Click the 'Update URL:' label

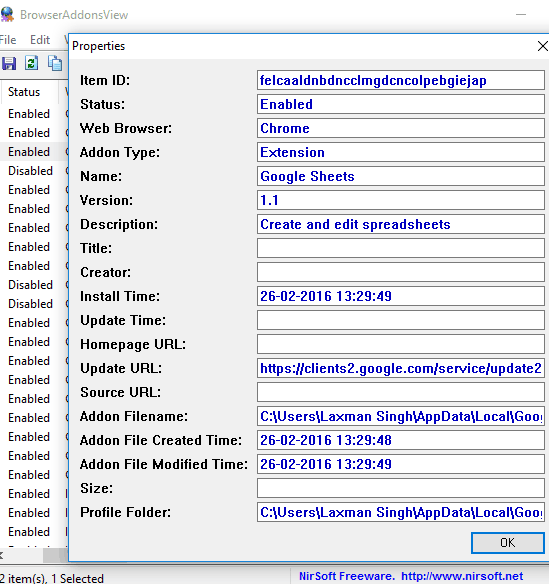(121, 368)
